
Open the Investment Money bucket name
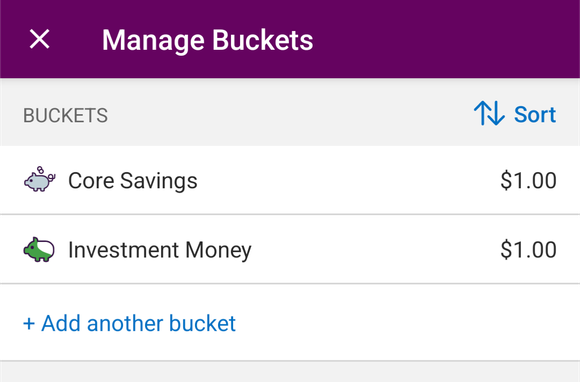[x=160, y=250]
